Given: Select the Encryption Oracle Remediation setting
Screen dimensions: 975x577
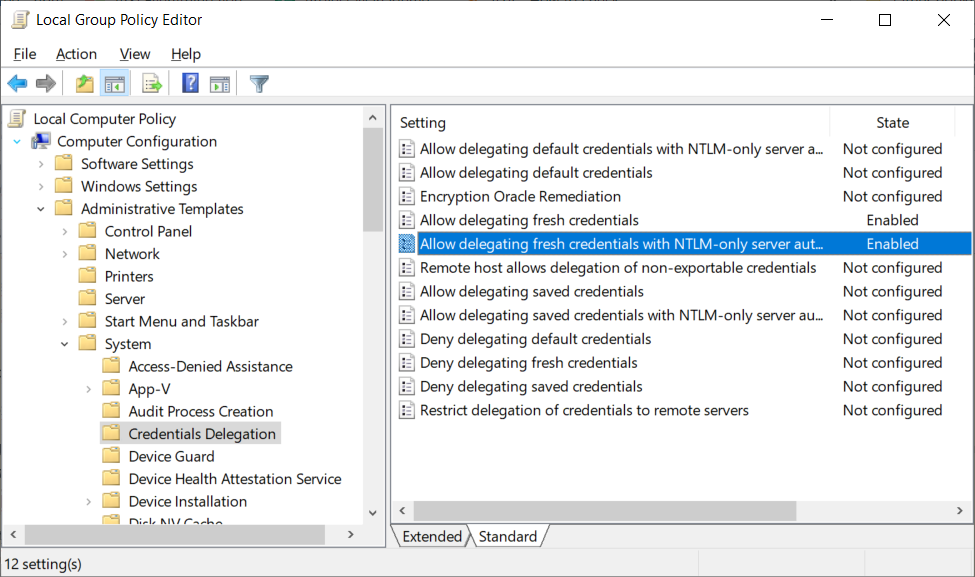Looking at the screenshot, I should tap(520, 196).
